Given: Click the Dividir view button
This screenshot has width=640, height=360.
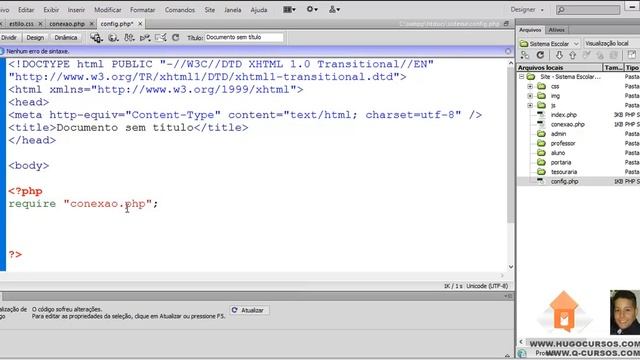Looking at the screenshot, I should [9, 38].
